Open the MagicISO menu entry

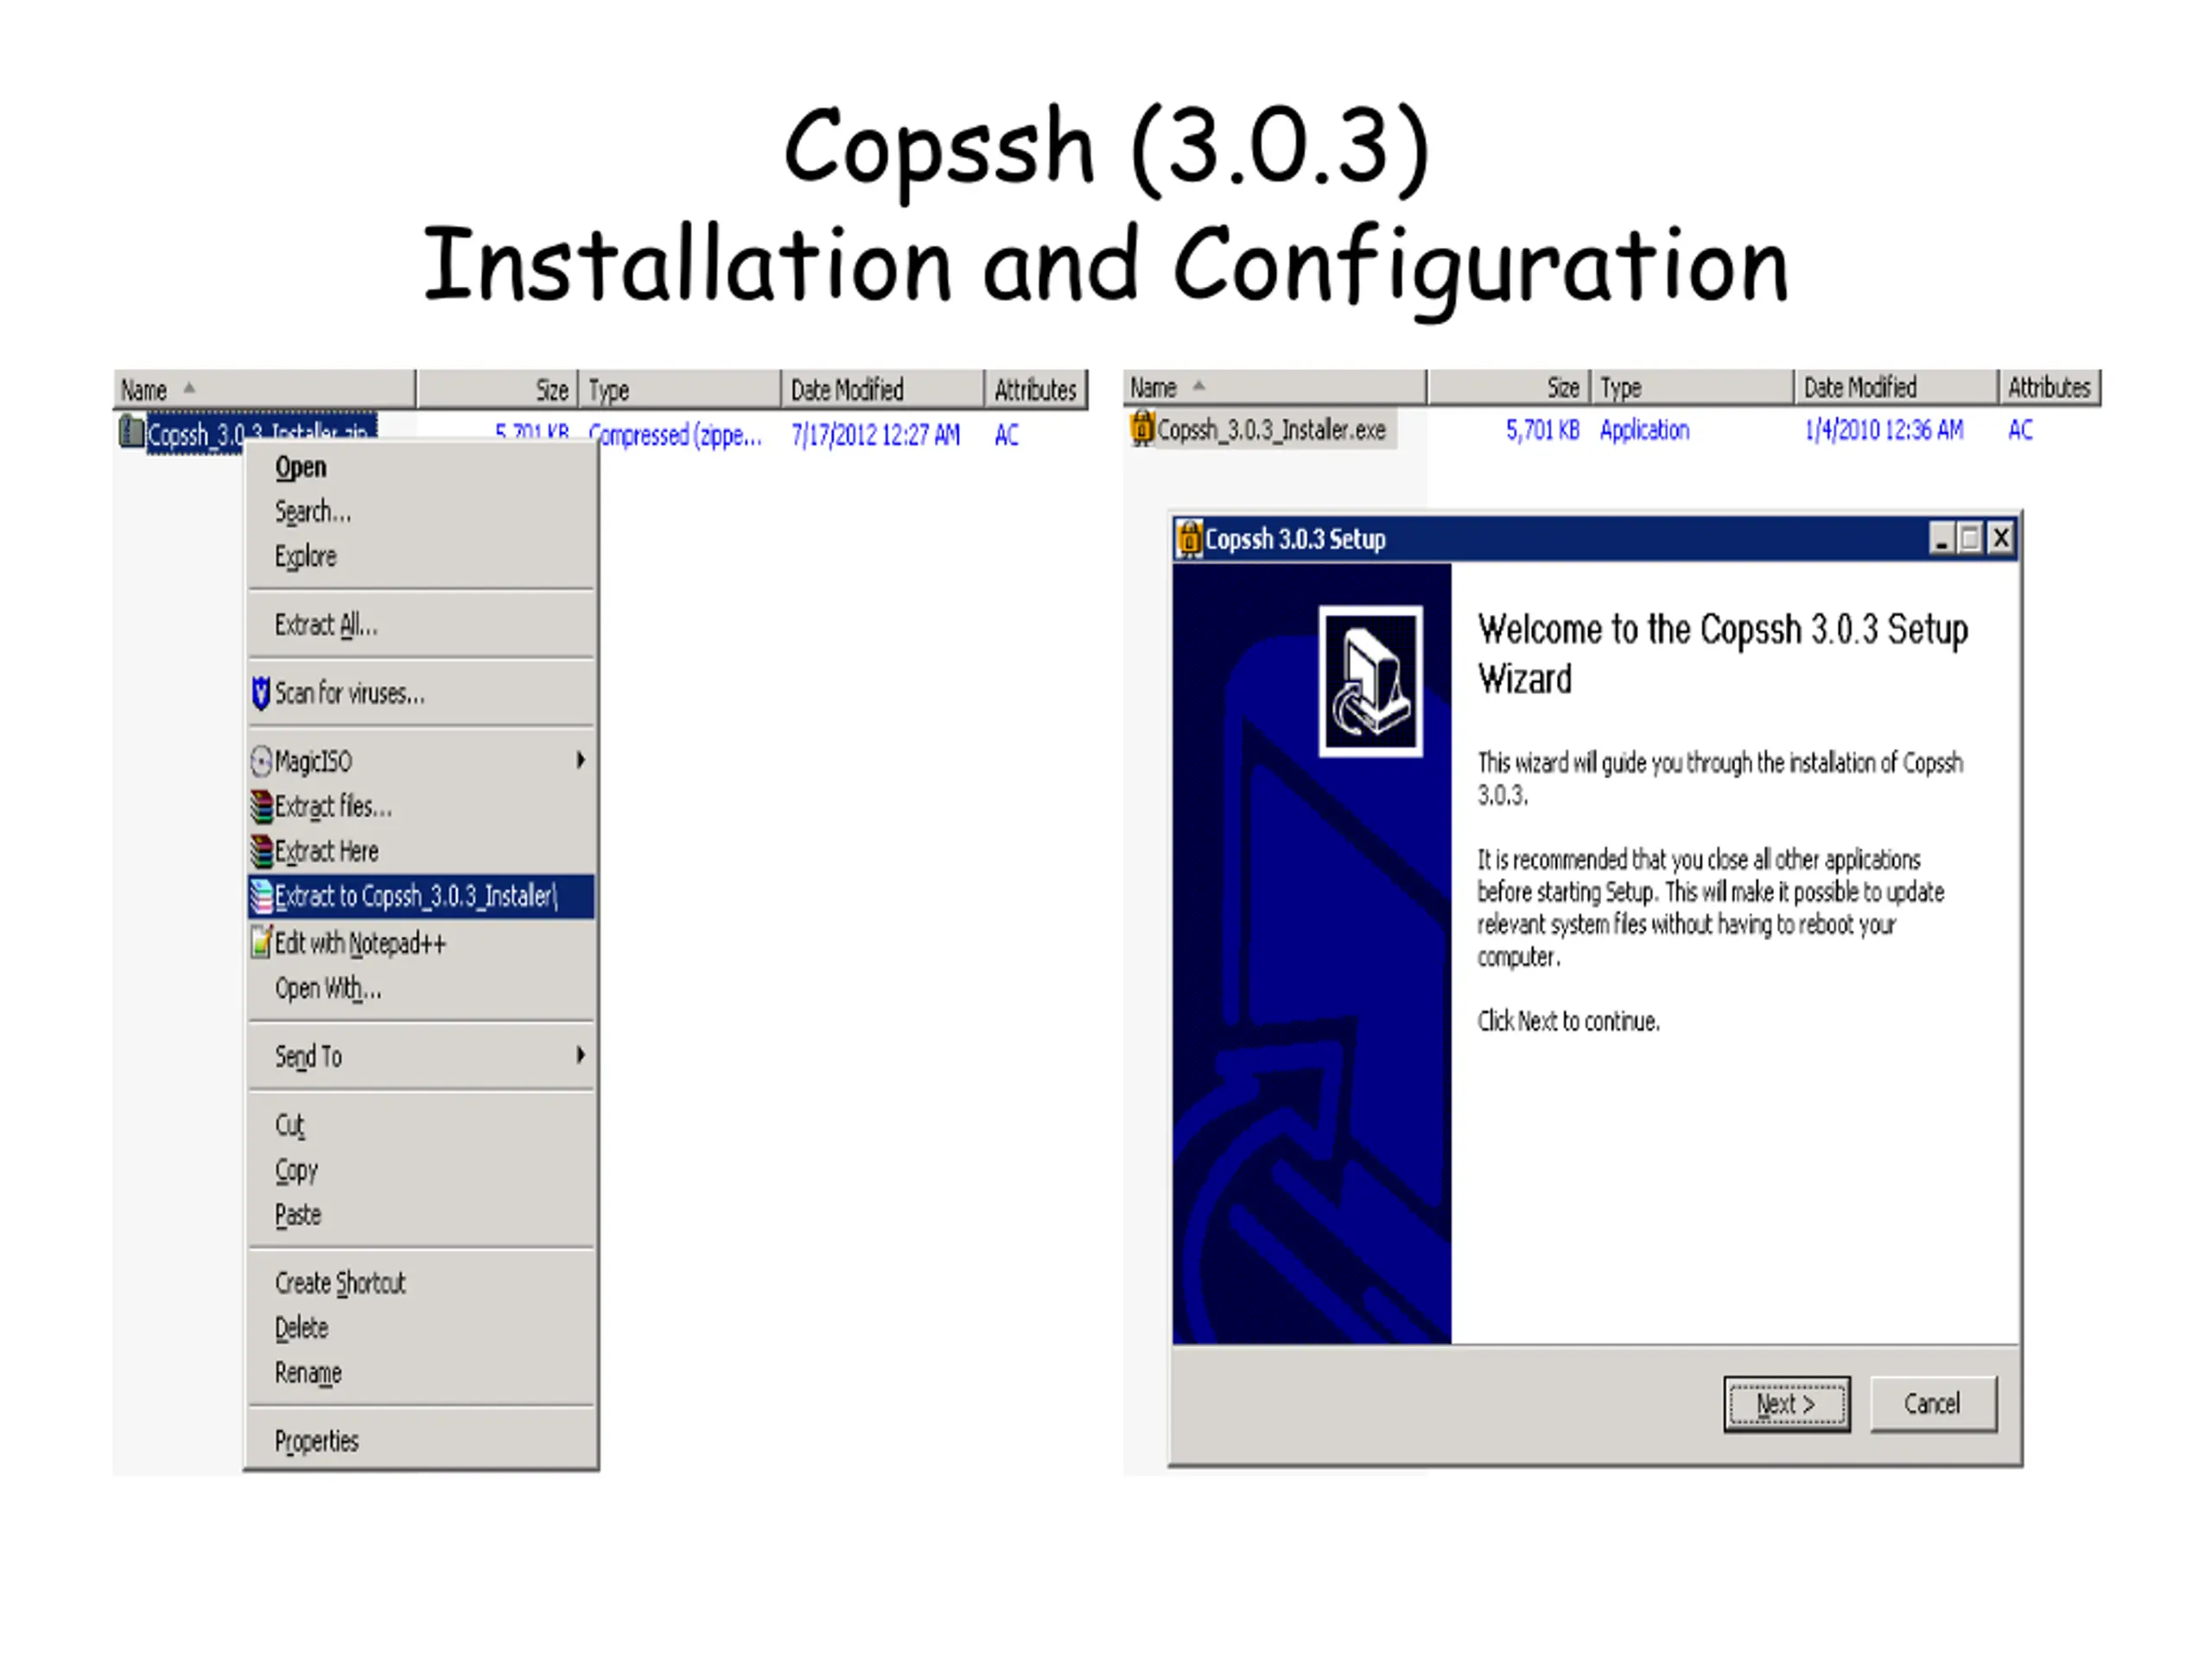tap(420, 761)
